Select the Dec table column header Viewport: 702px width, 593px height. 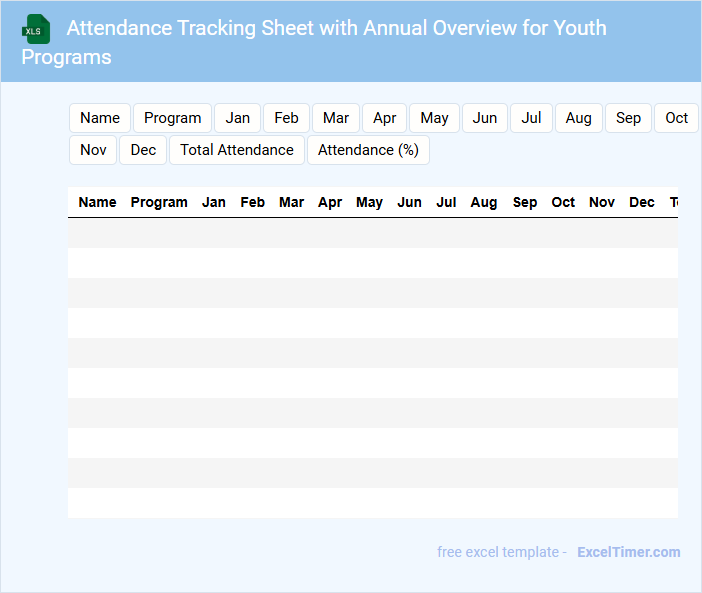(x=642, y=202)
